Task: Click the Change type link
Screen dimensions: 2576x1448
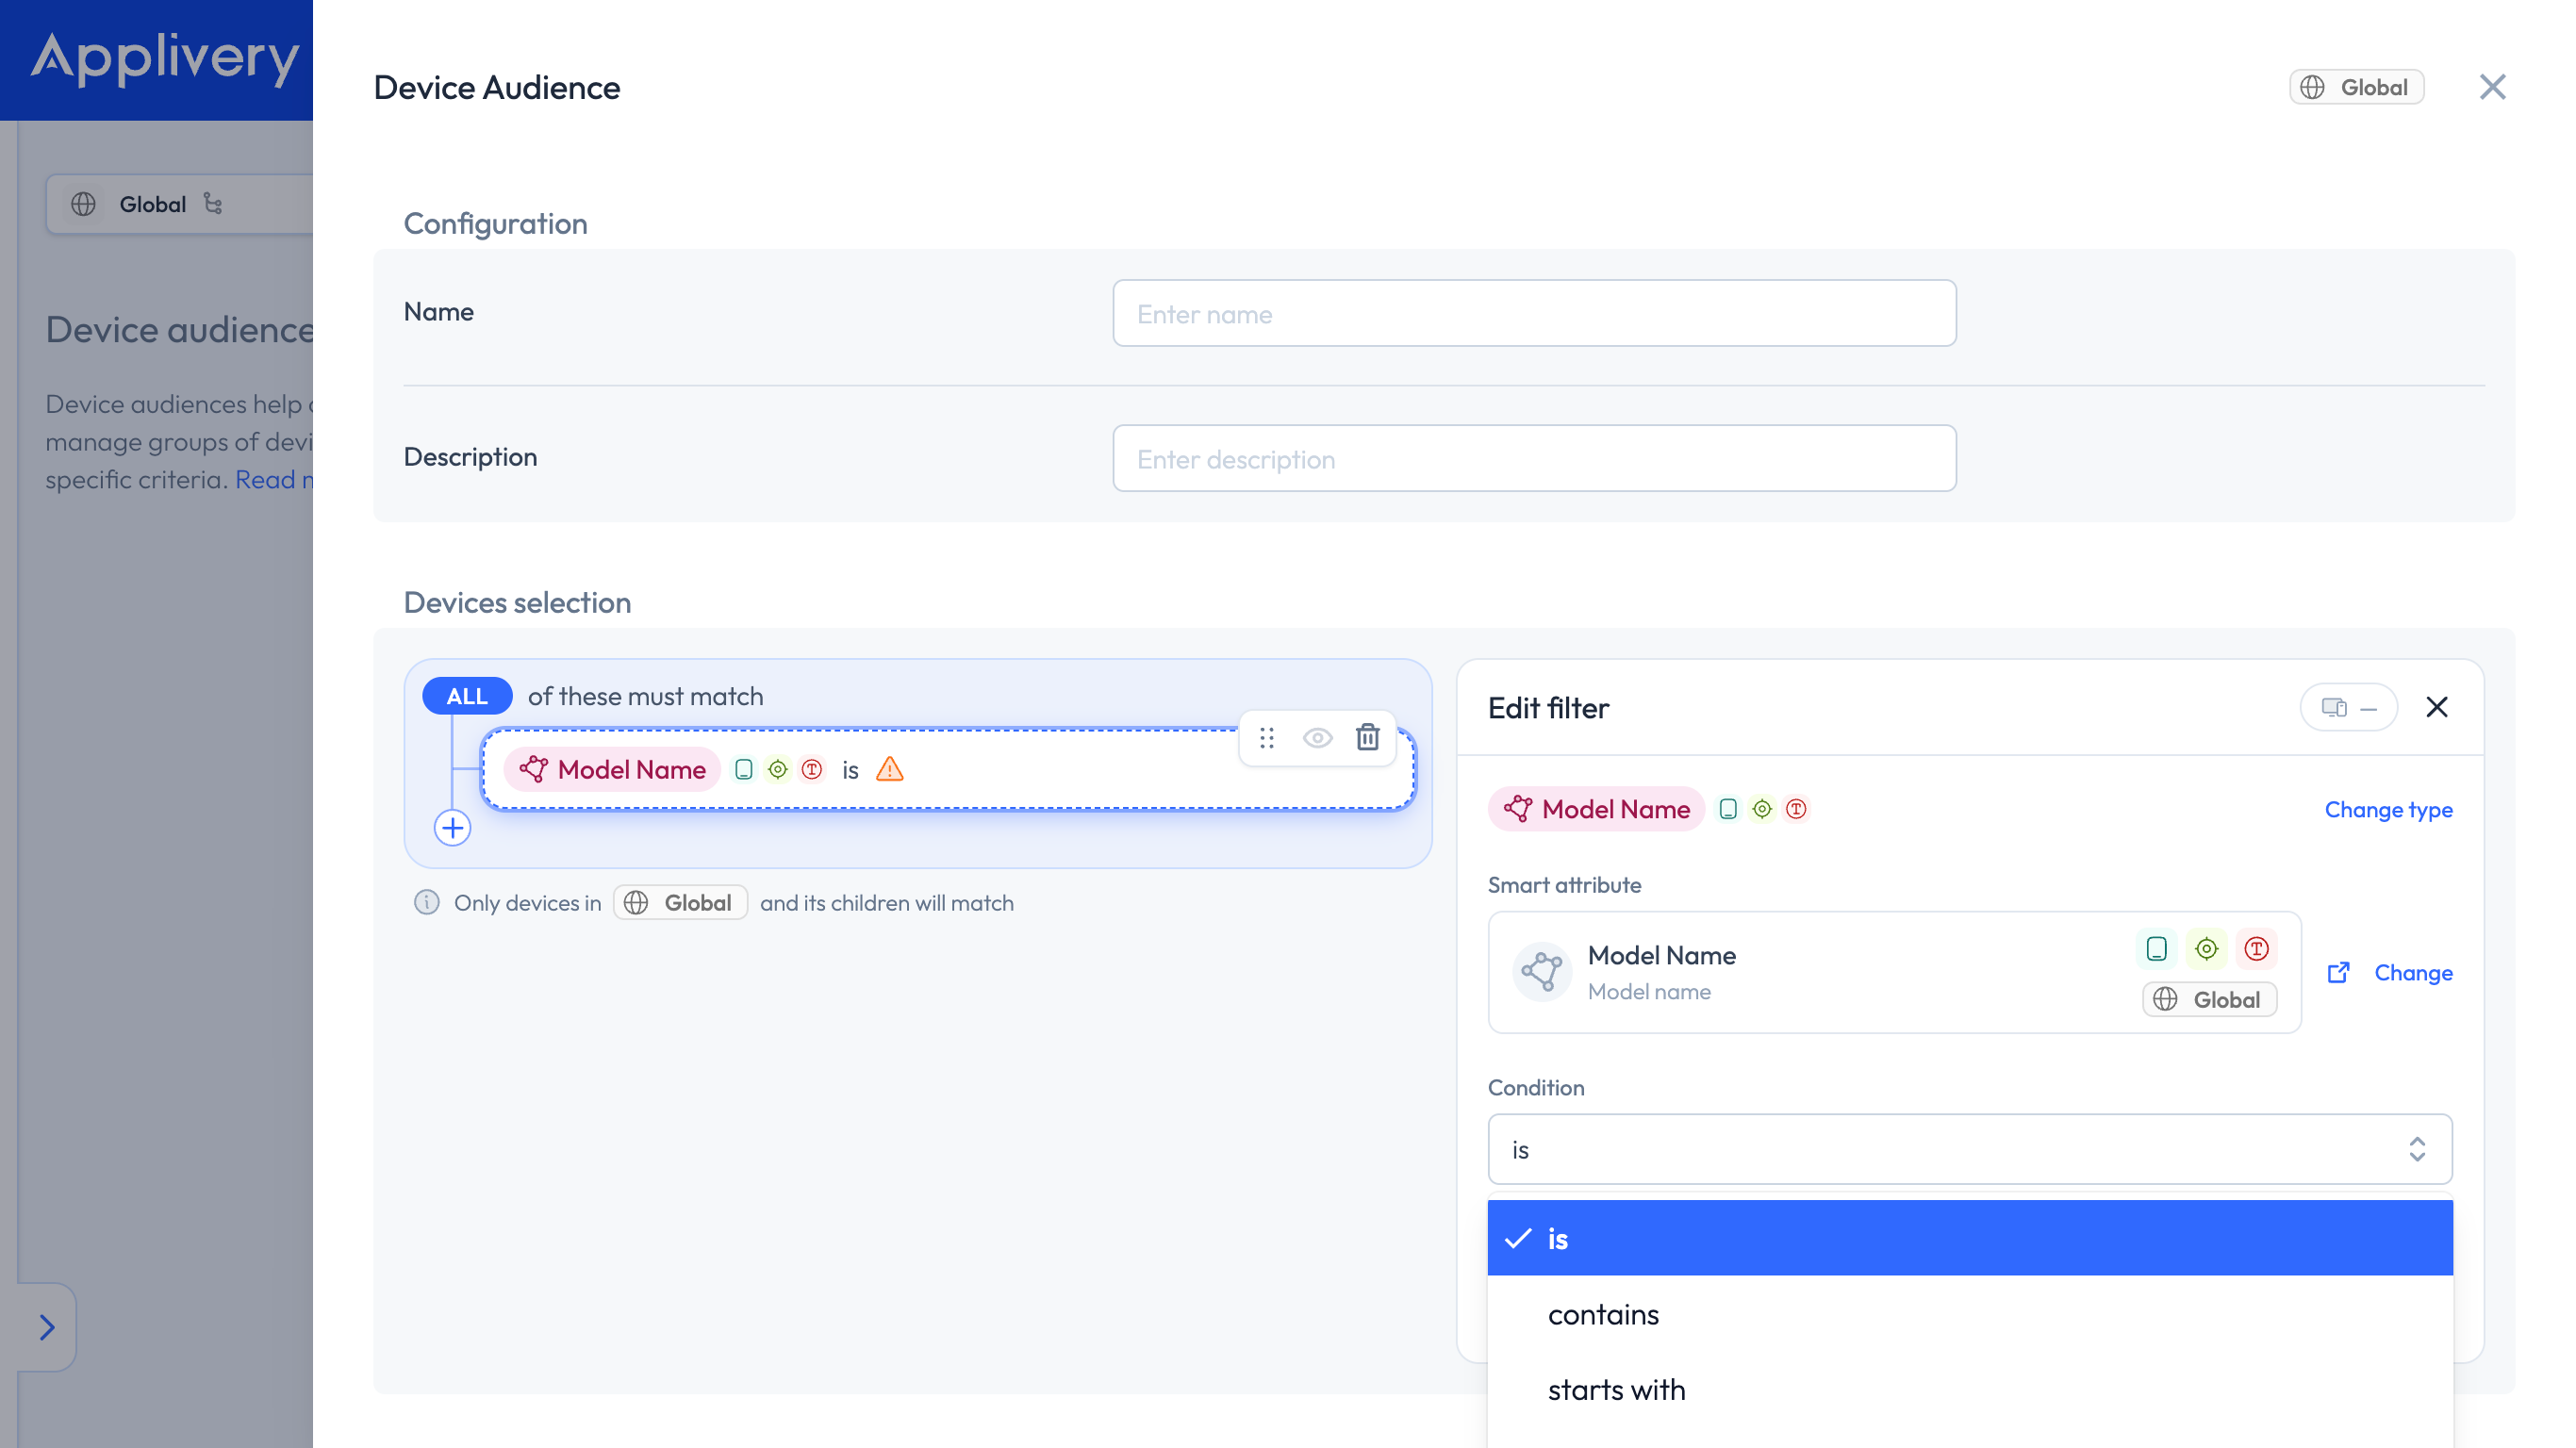Action: pyautogui.click(x=2388, y=809)
